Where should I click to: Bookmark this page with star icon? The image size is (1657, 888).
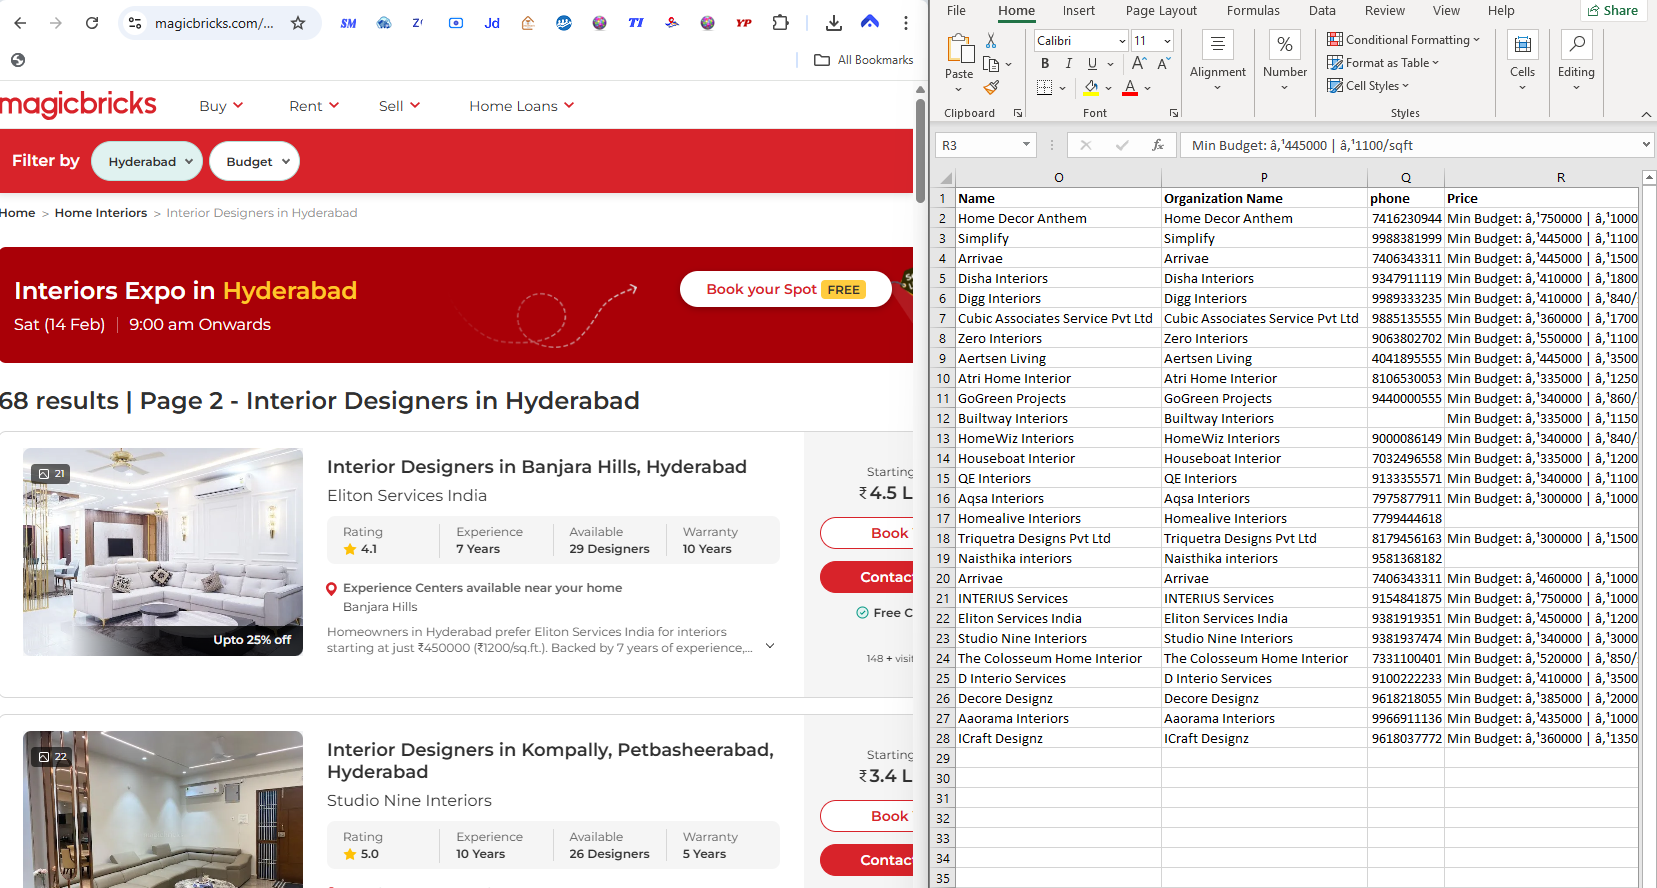pos(298,23)
